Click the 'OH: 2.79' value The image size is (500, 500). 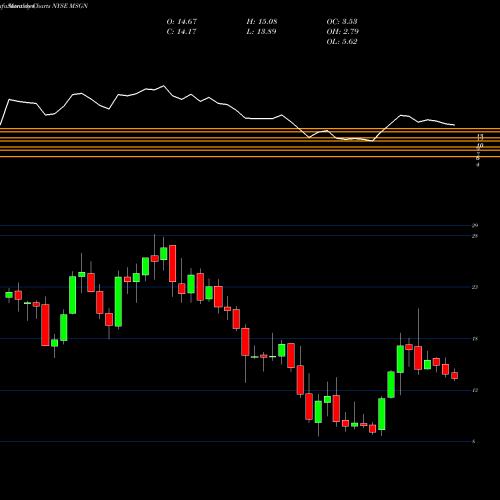coord(342,32)
